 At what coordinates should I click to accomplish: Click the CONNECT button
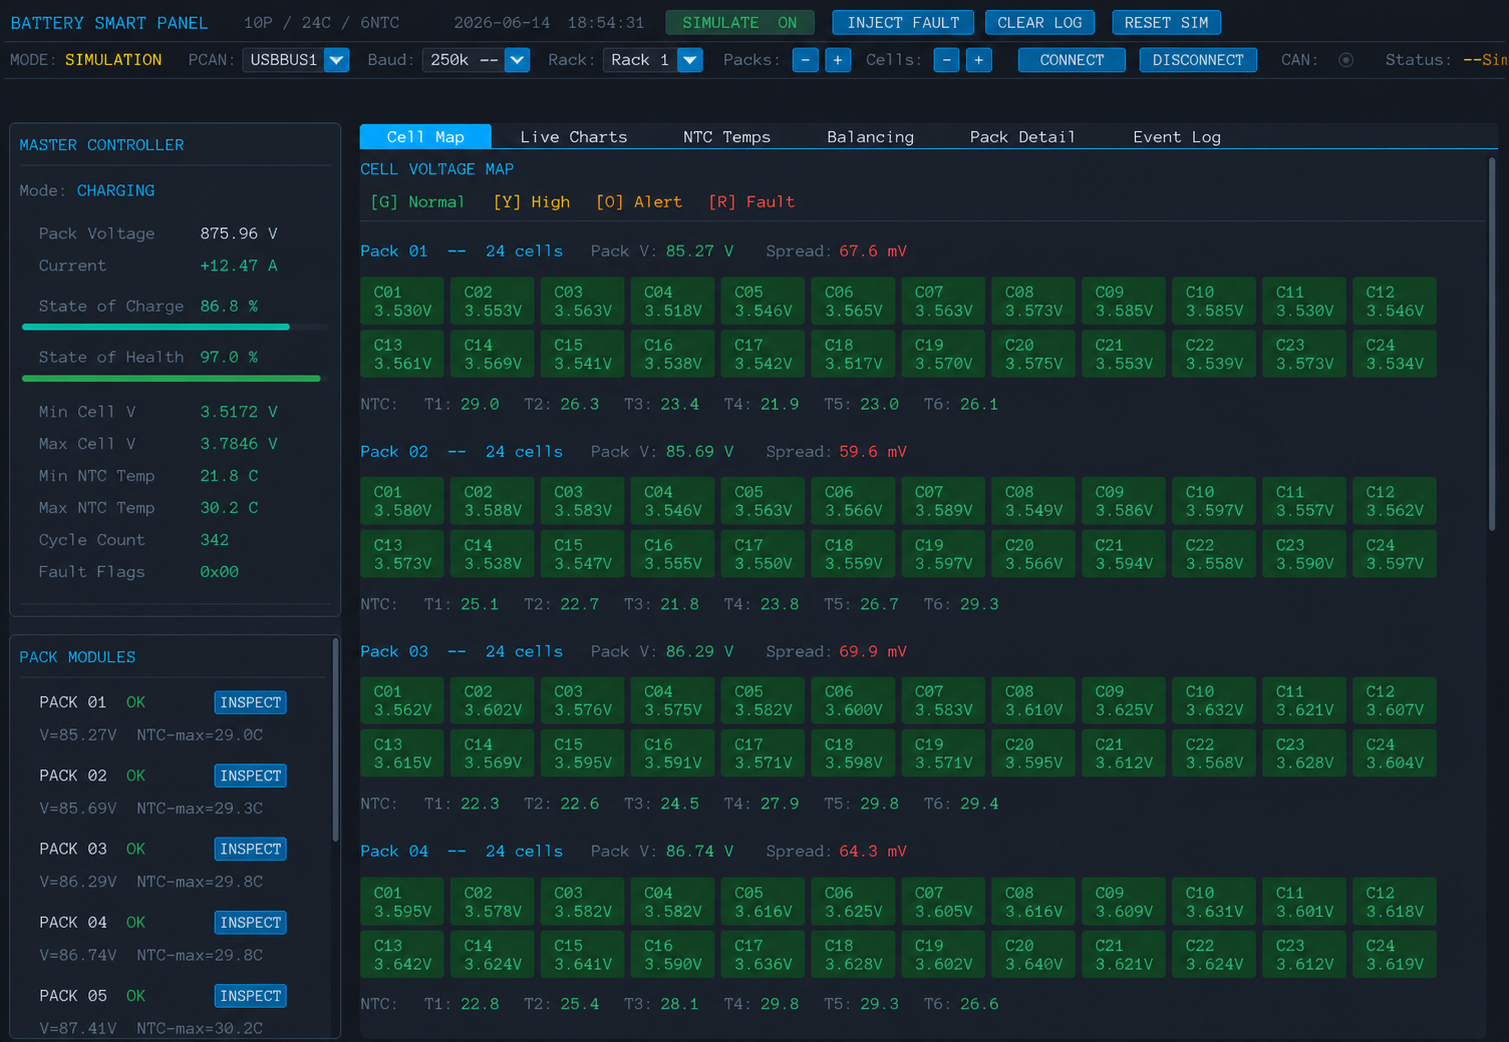click(x=1072, y=60)
